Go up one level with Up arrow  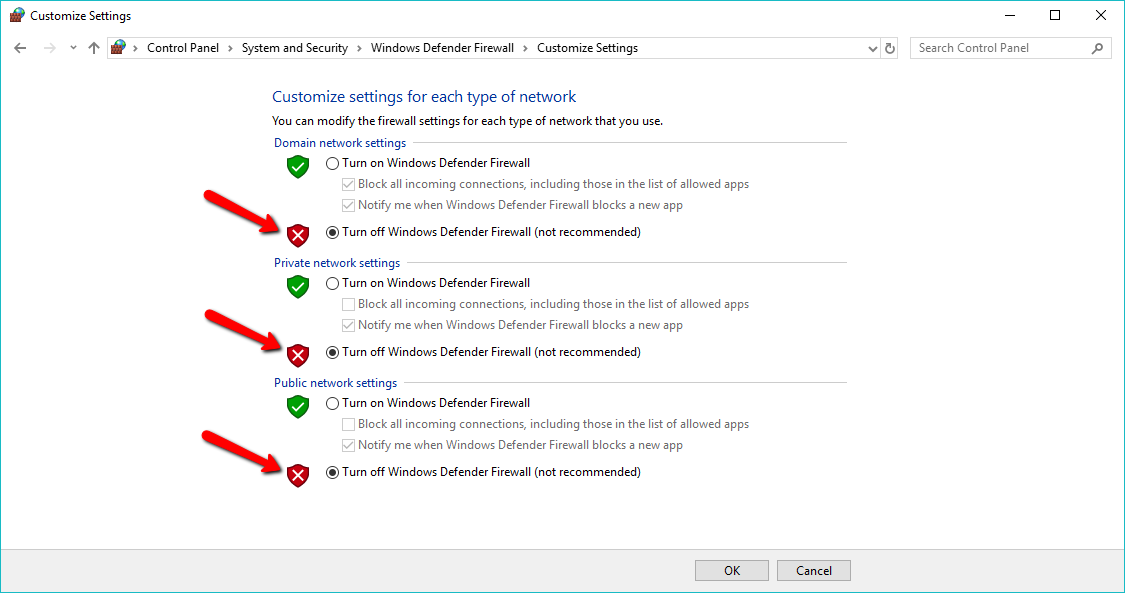(94, 48)
